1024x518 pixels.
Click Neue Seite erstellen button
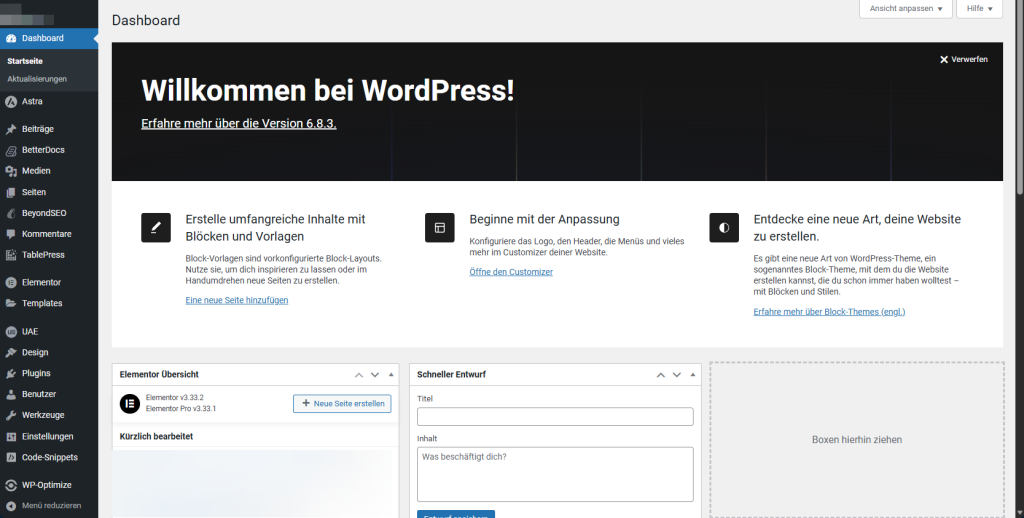pyautogui.click(x=342, y=404)
